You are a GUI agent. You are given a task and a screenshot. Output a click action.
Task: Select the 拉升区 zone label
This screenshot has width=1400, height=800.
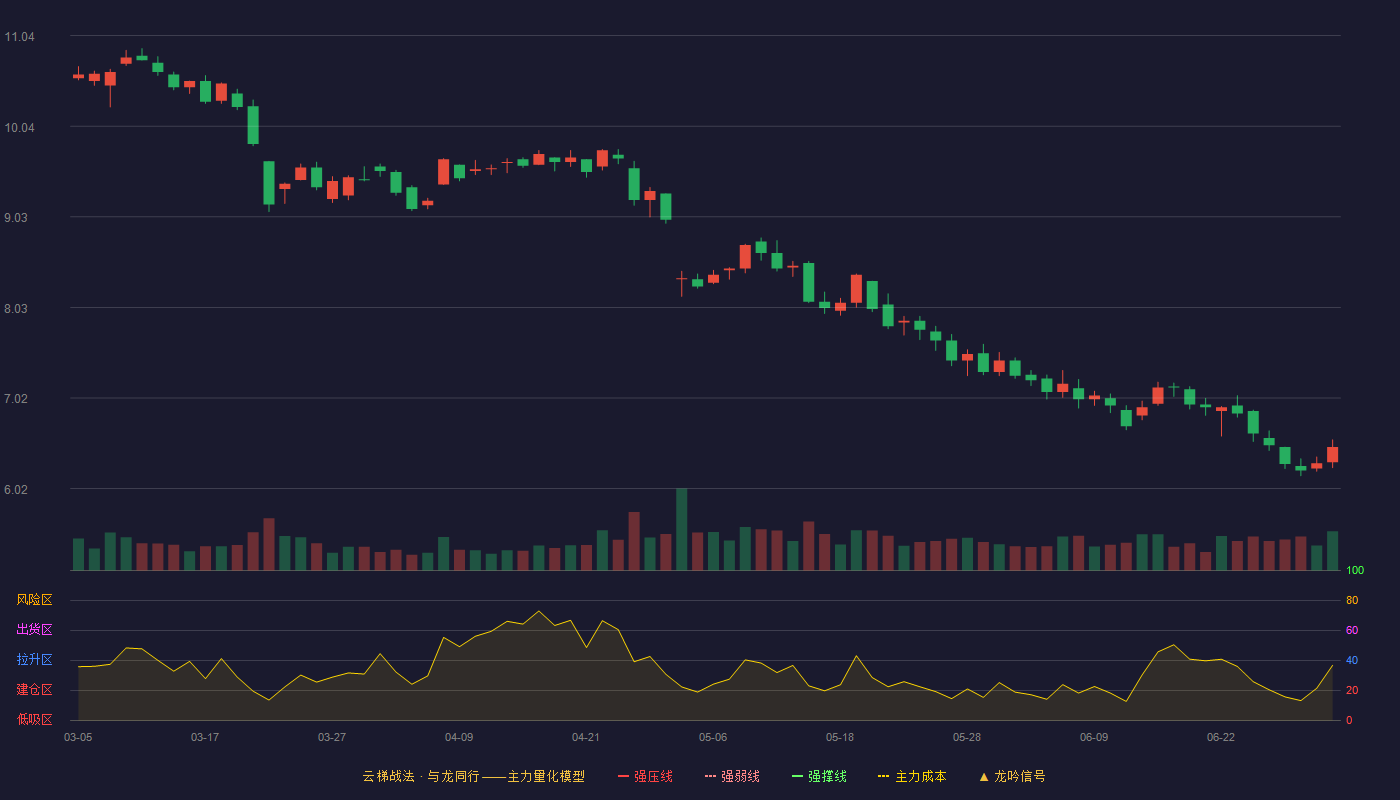click(x=34, y=660)
